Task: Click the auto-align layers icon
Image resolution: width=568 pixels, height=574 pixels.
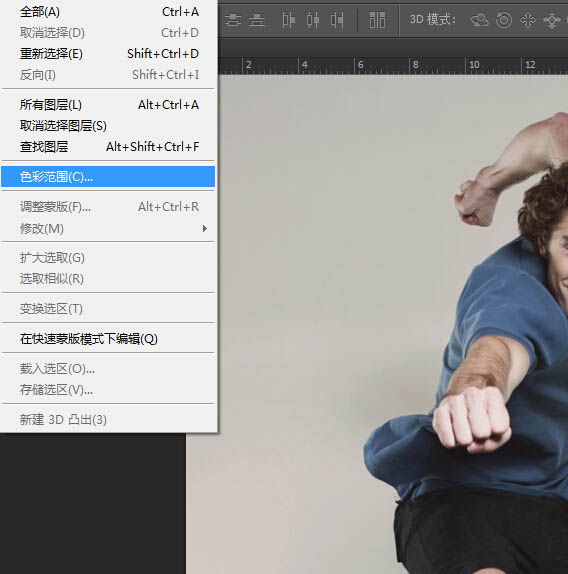Action: click(377, 20)
